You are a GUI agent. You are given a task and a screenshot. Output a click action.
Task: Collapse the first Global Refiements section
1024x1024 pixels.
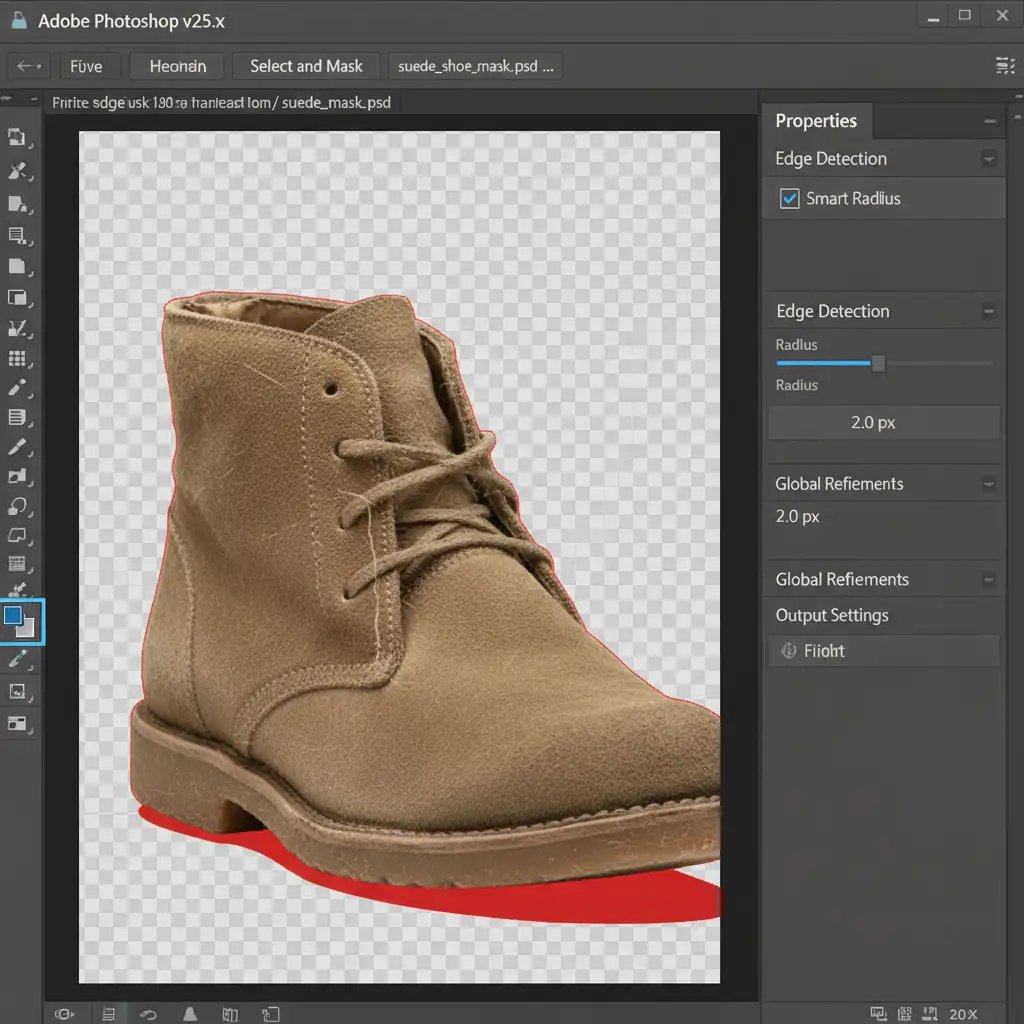[x=989, y=484]
